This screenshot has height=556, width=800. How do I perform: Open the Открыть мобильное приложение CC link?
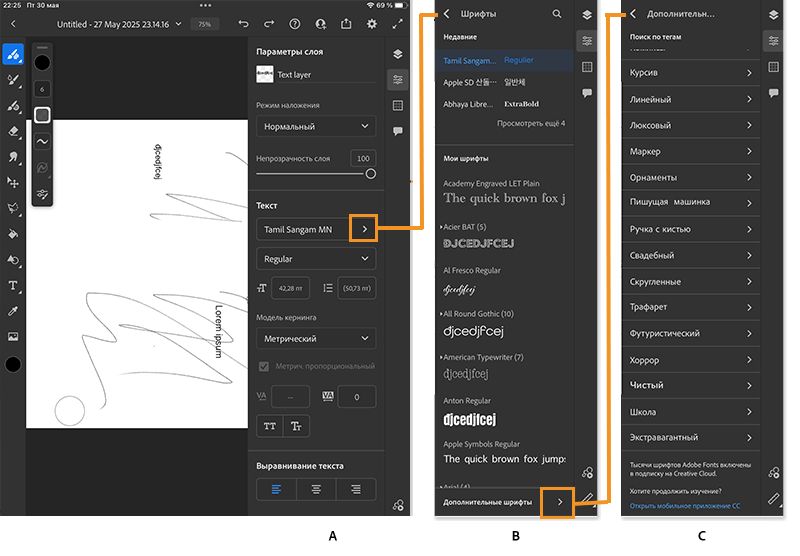685,506
